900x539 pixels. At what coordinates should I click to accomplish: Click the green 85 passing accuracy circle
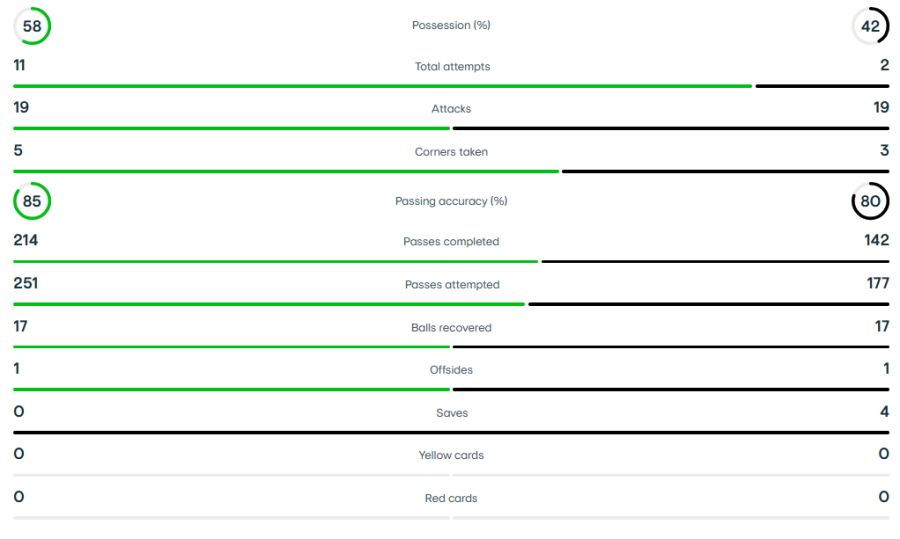click(32, 201)
